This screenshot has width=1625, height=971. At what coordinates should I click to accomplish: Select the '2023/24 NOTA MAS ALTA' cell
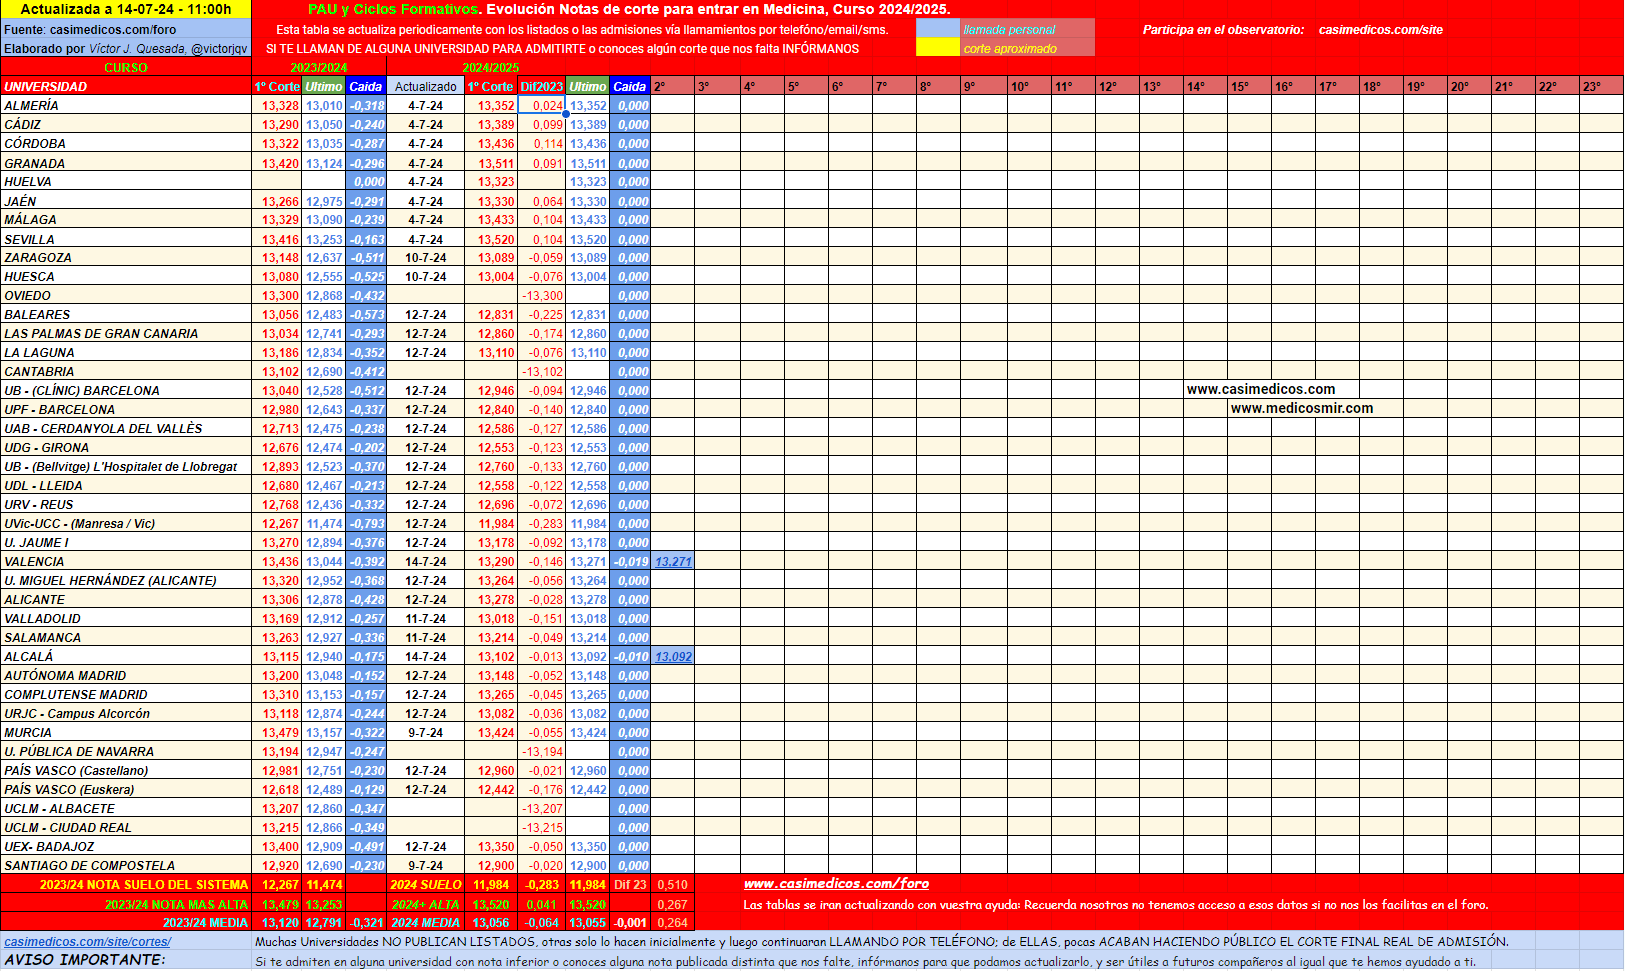[126, 905]
